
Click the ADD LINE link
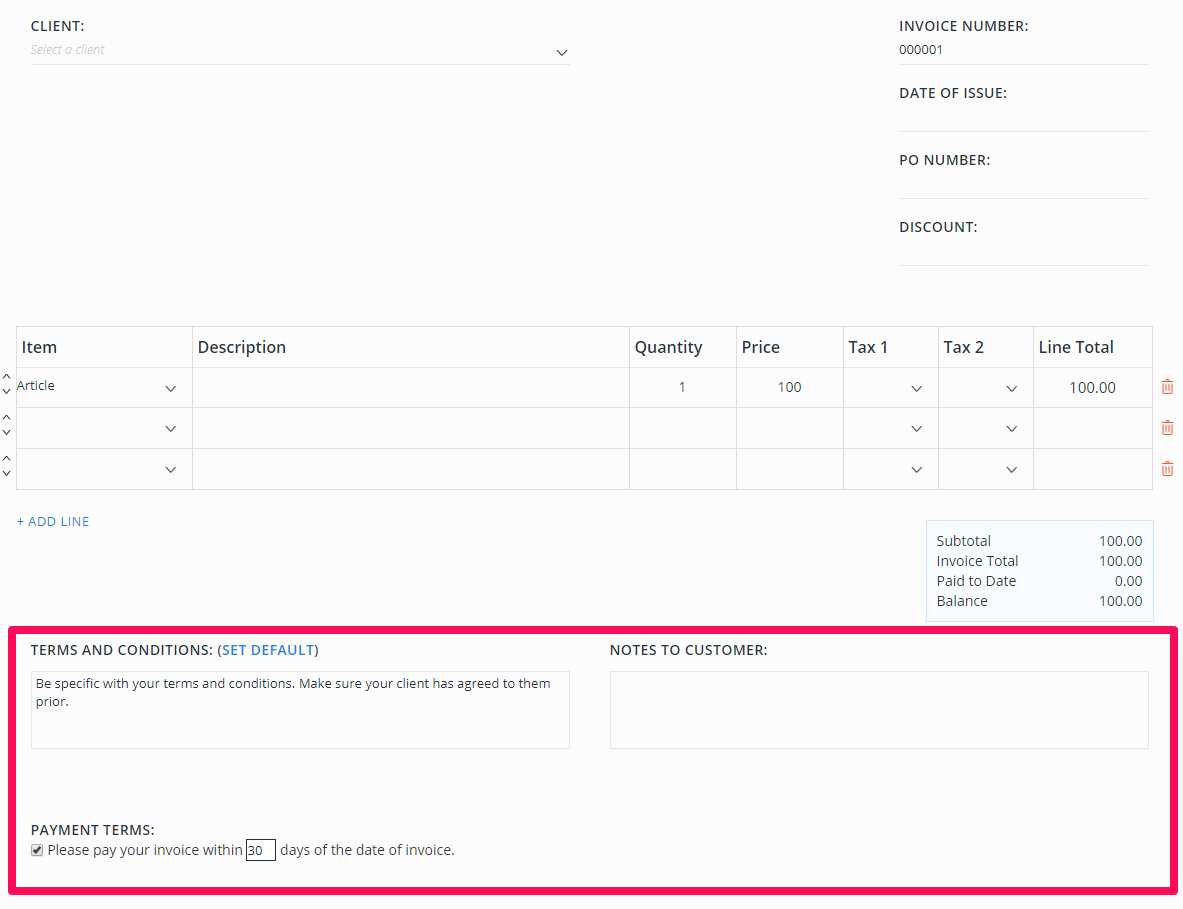52,521
